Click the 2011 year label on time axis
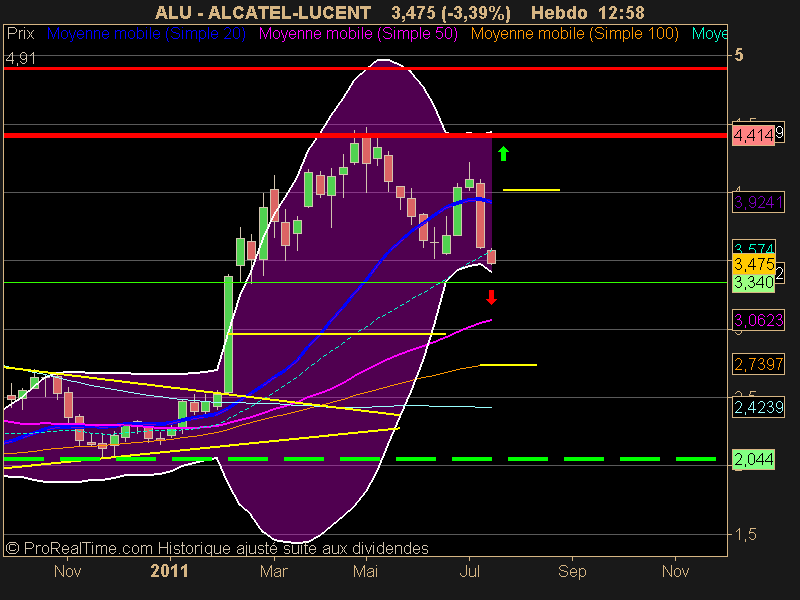This screenshot has width=800, height=600. pos(169,571)
